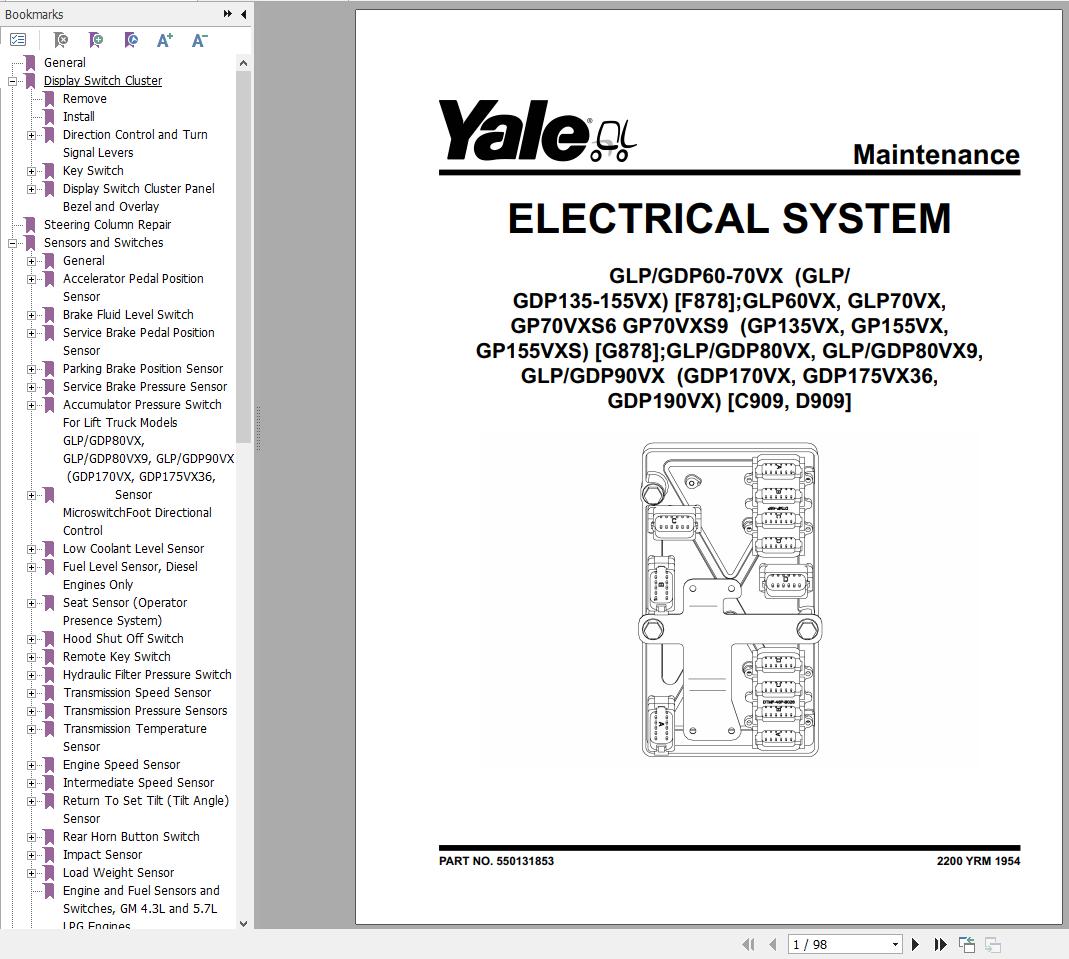Image resolution: width=1069 pixels, height=959 pixels.
Task: Open Return To Set Tilt (Tilt Angle) Sensor
Action: point(146,809)
